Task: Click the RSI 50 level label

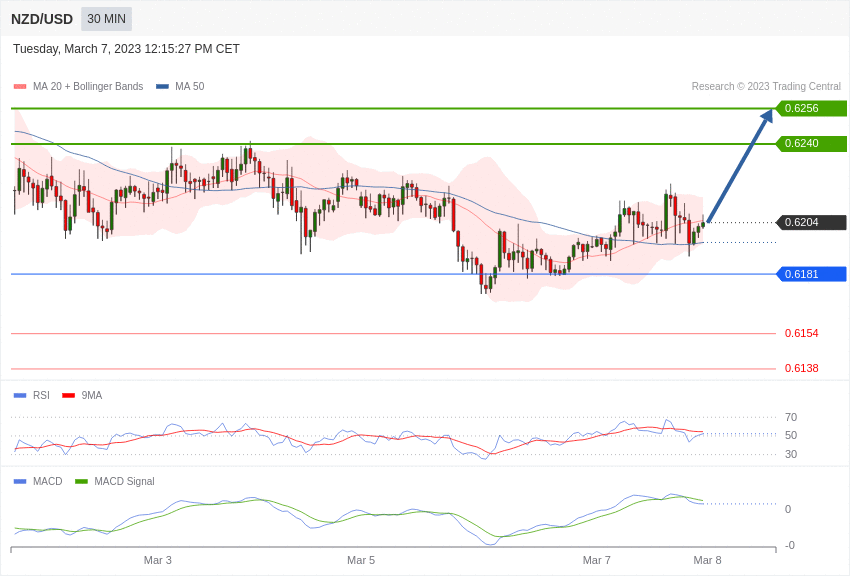Action: point(791,435)
